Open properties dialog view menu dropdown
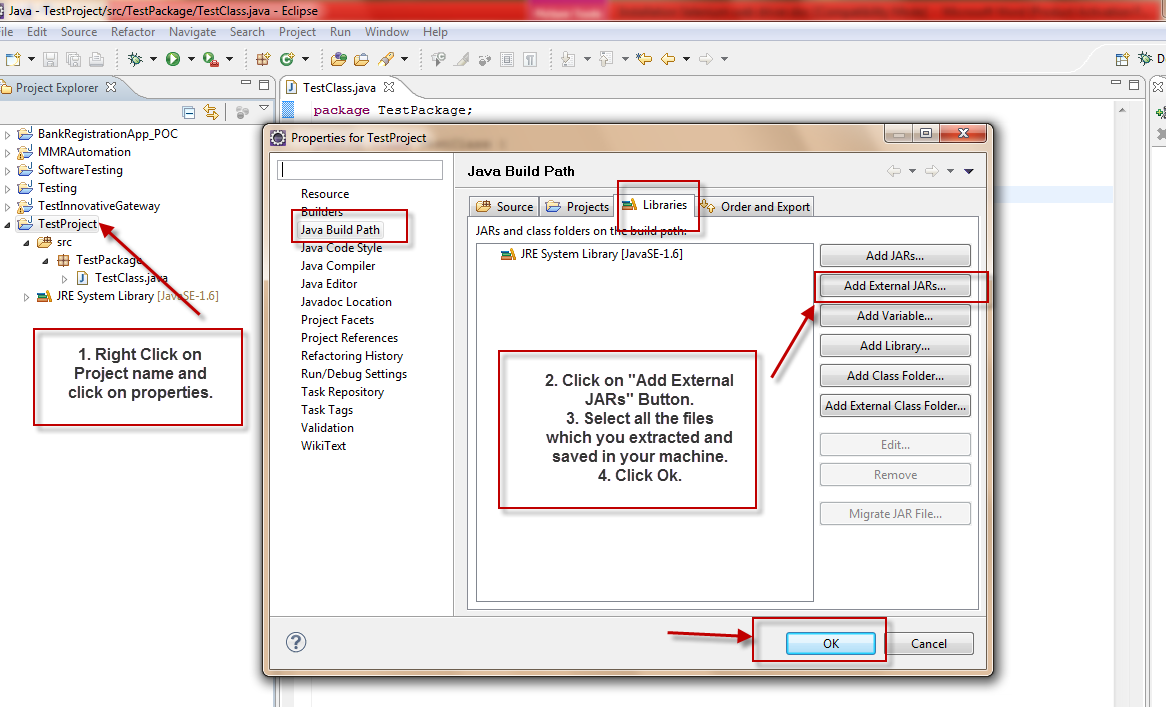The height and width of the screenshot is (707, 1166). tap(969, 171)
